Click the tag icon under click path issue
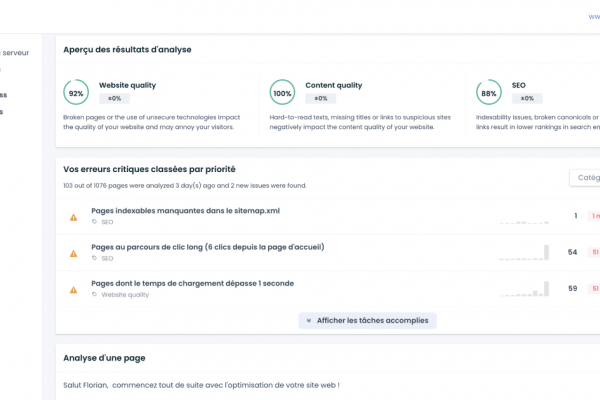This screenshot has height=400, width=600. [95, 258]
